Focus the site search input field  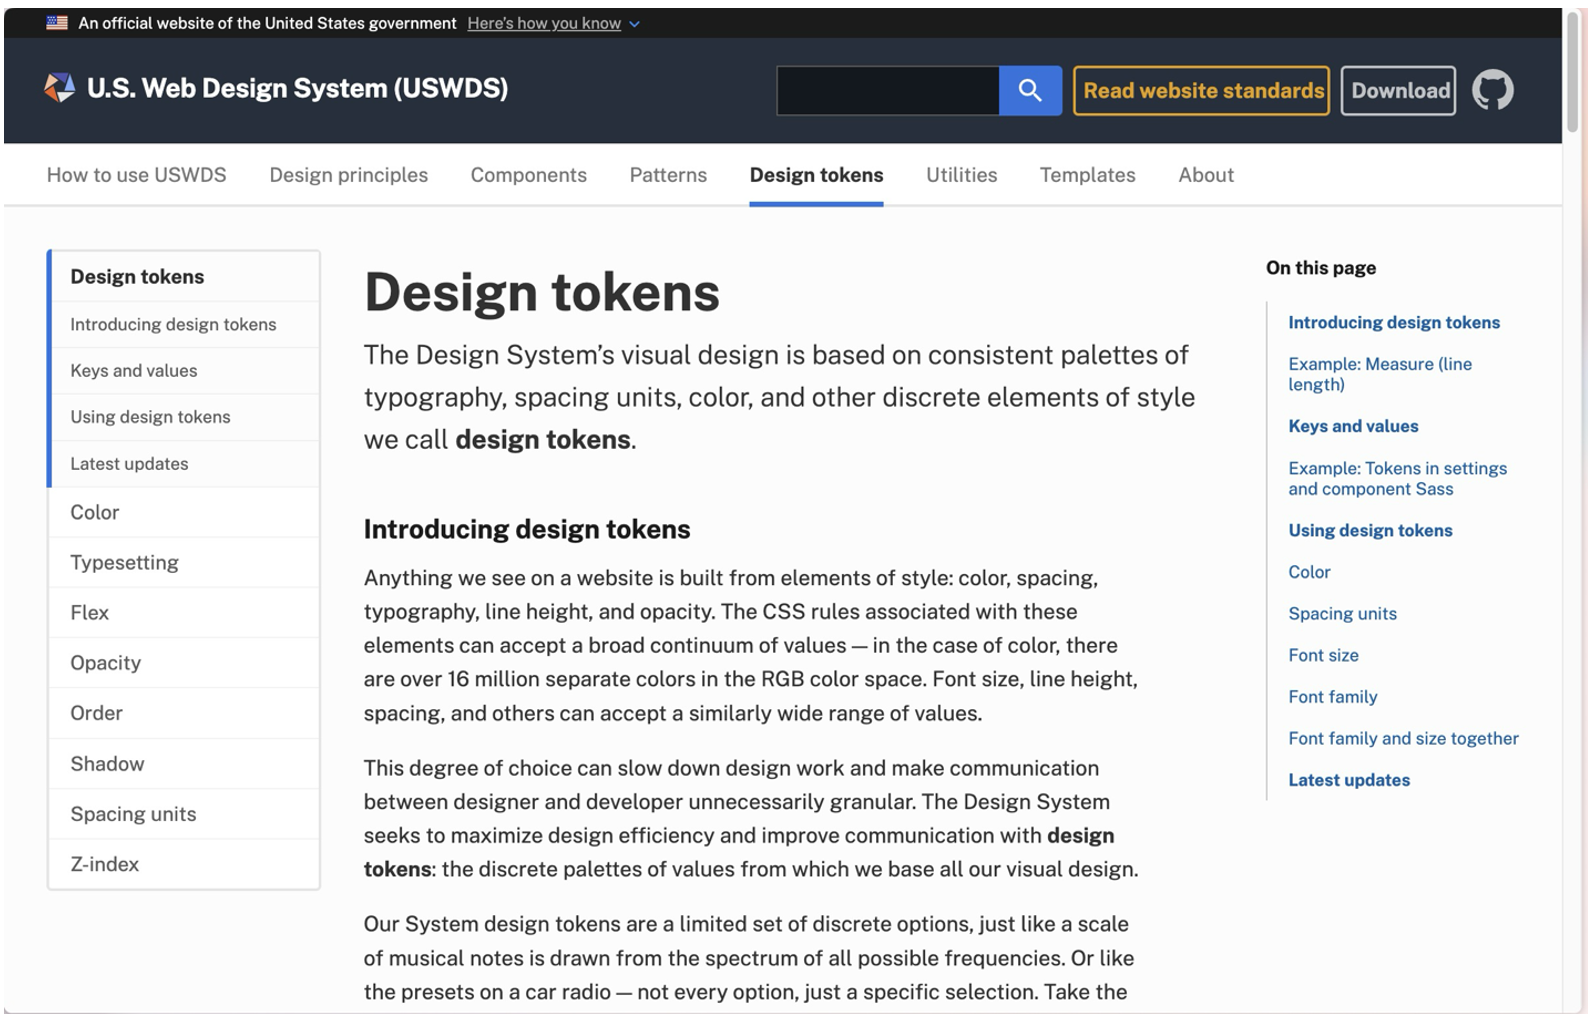pos(888,91)
